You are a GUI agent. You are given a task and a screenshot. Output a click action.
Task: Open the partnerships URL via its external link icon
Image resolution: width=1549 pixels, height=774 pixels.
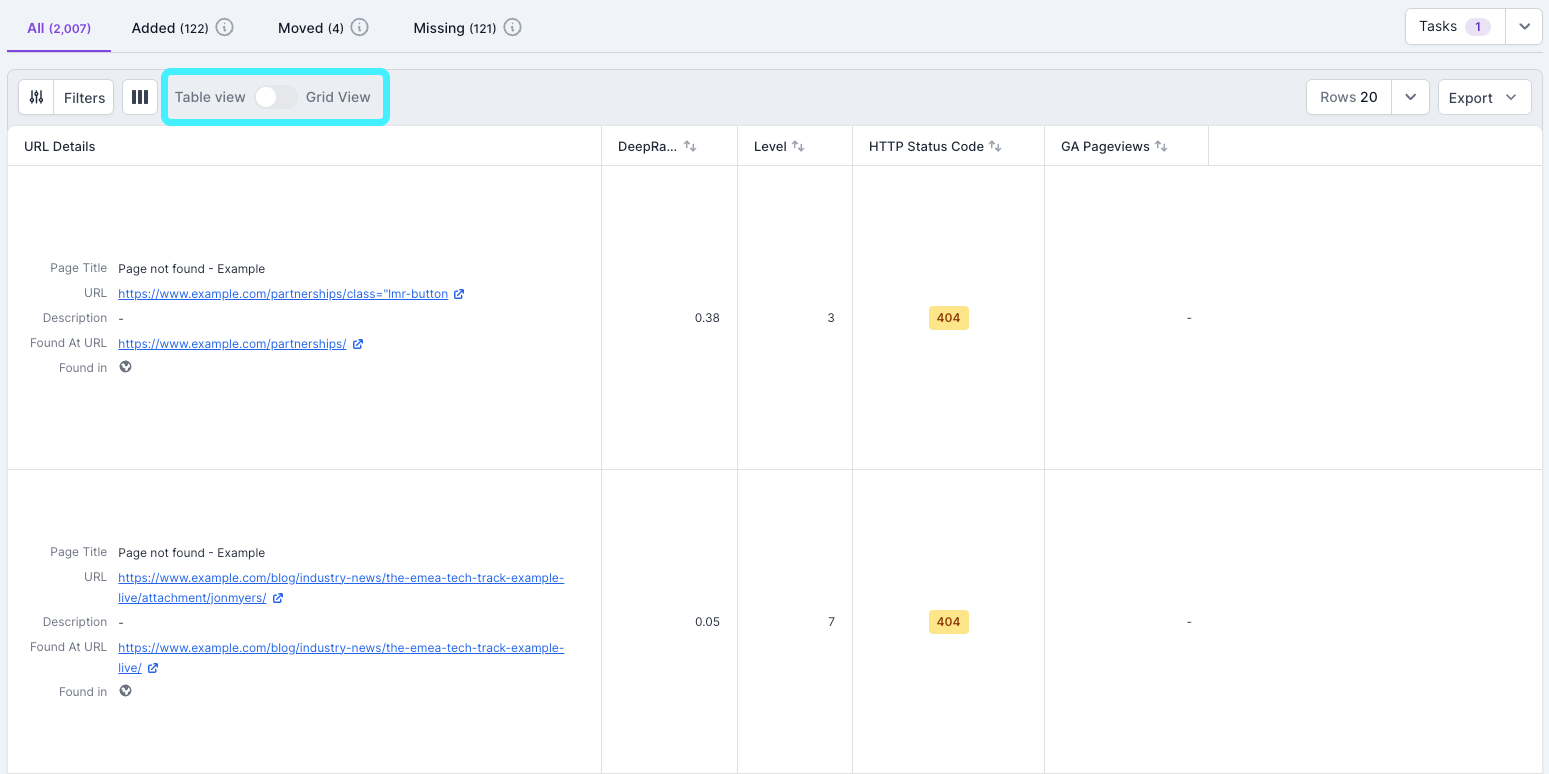tap(459, 293)
